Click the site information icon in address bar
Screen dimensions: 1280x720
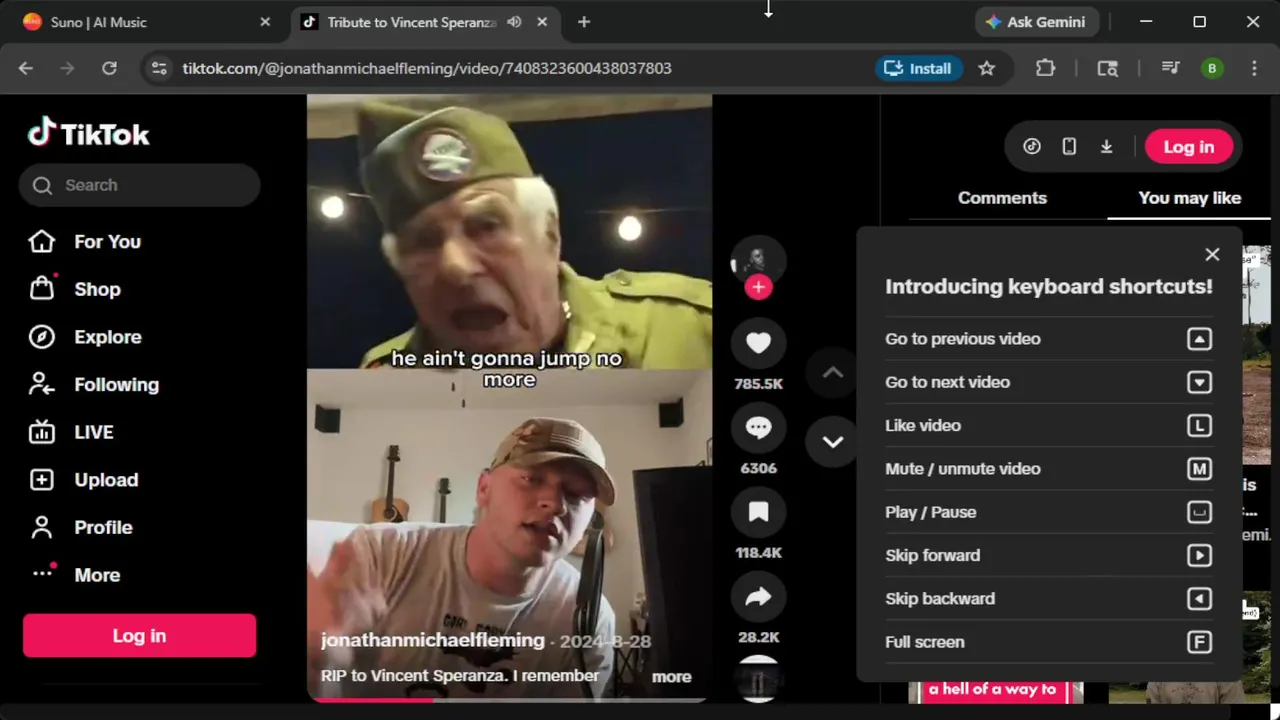[159, 68]
